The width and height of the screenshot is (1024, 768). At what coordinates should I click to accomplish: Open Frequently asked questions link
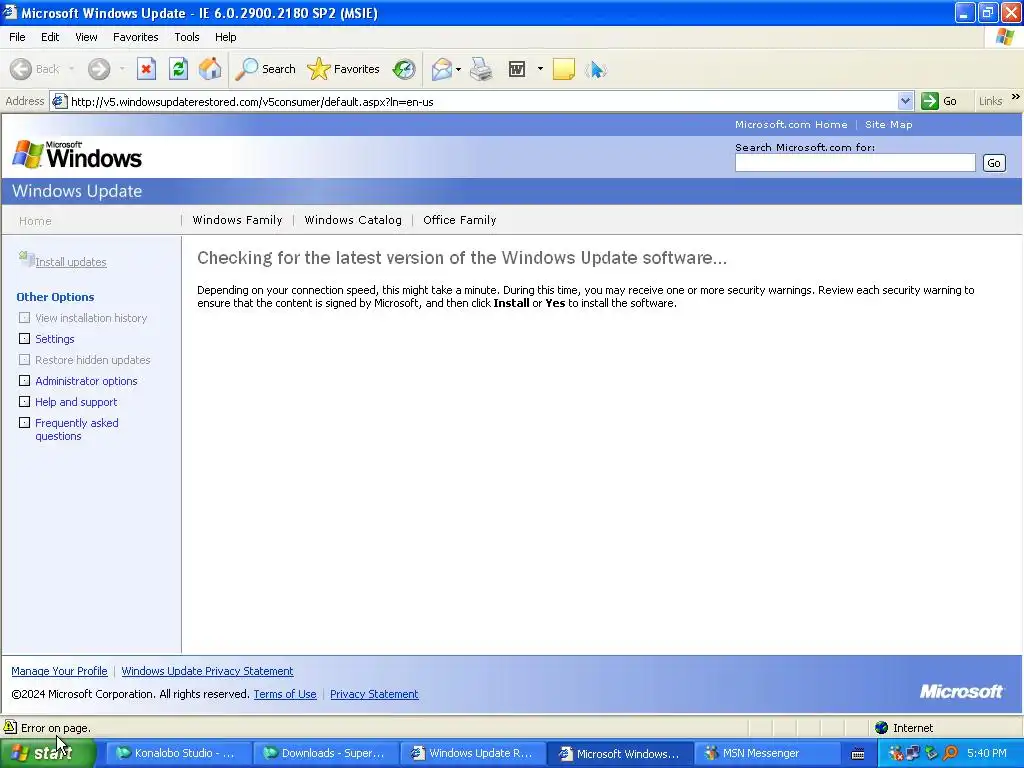tap(77, 429)
